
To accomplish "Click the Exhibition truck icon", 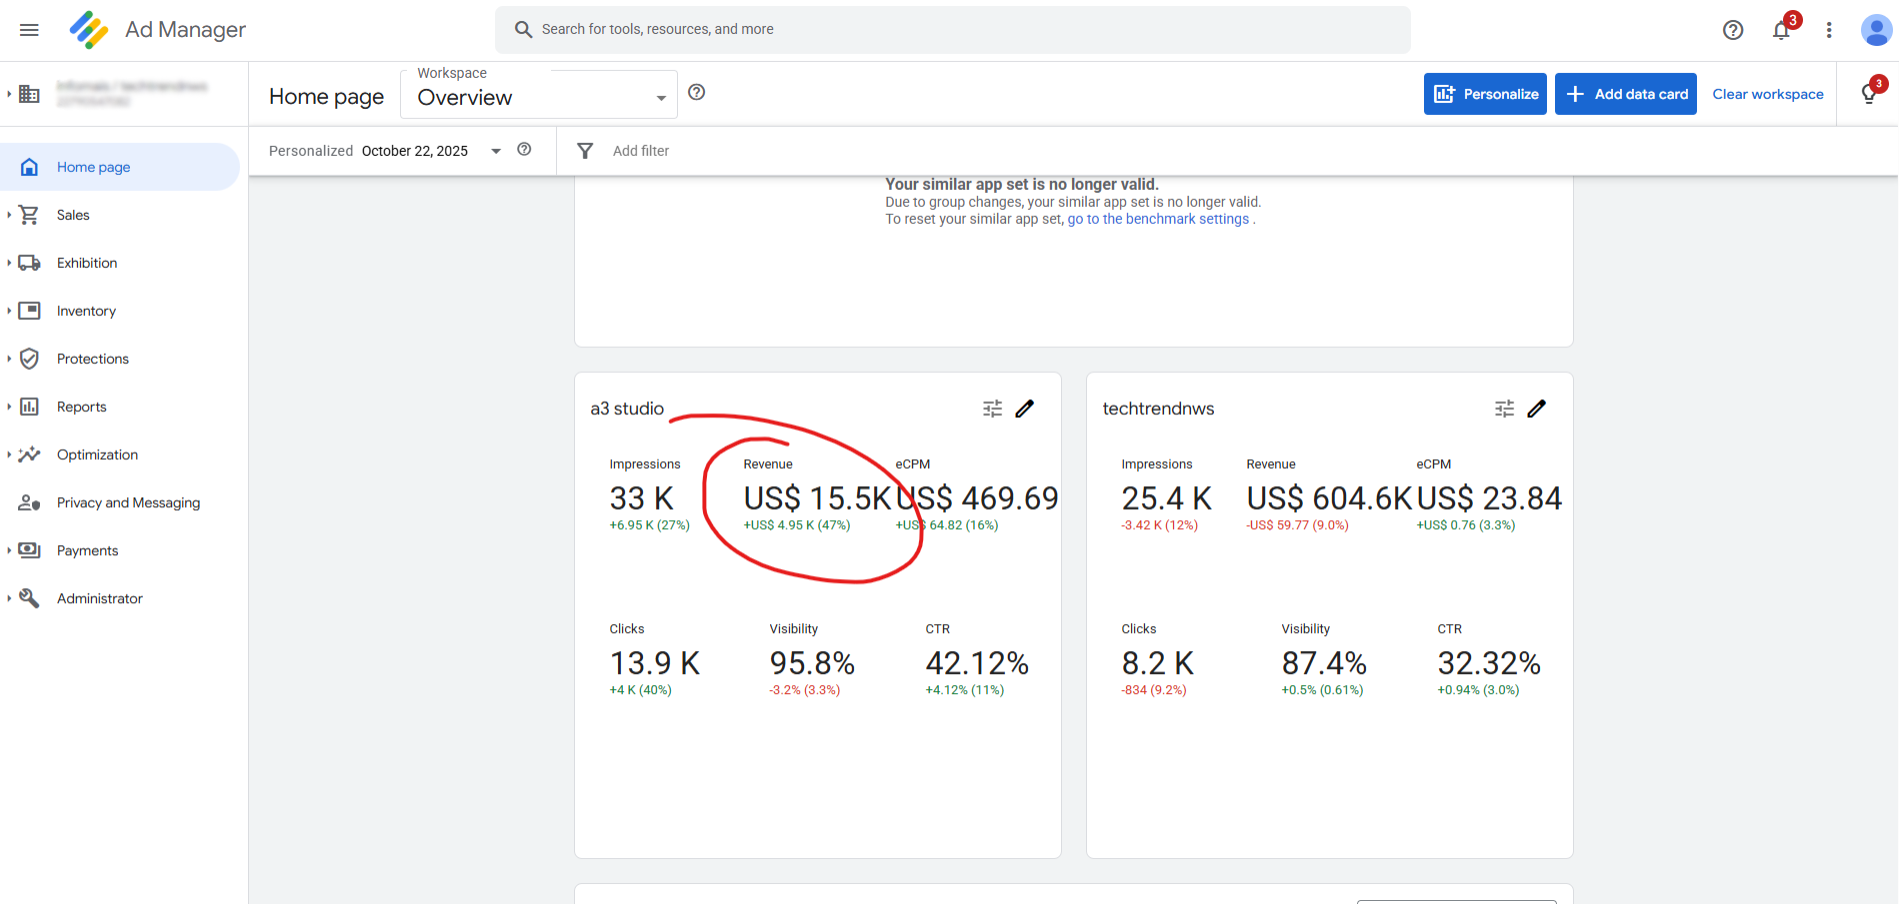I will [x=29, y=263].
